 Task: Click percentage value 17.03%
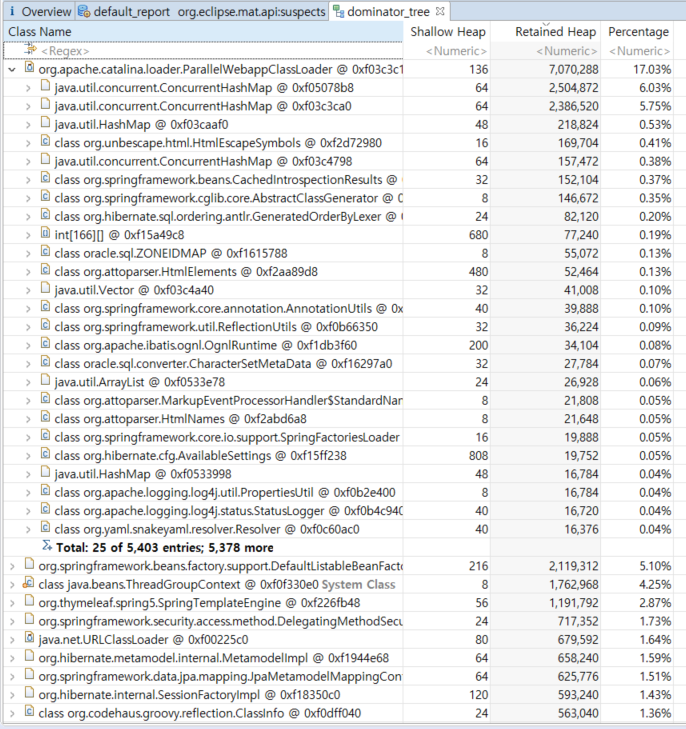click(652, 70)
